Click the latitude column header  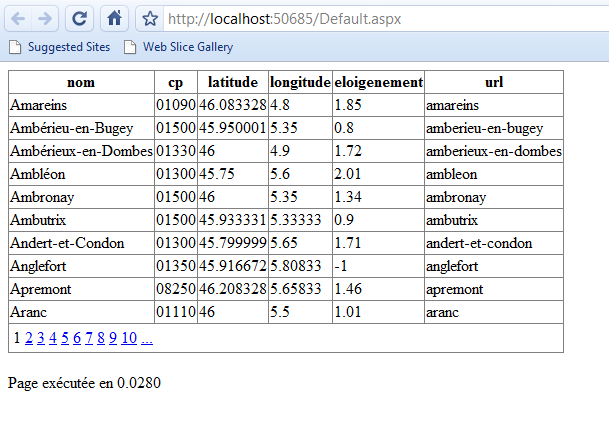coord(233,82)
